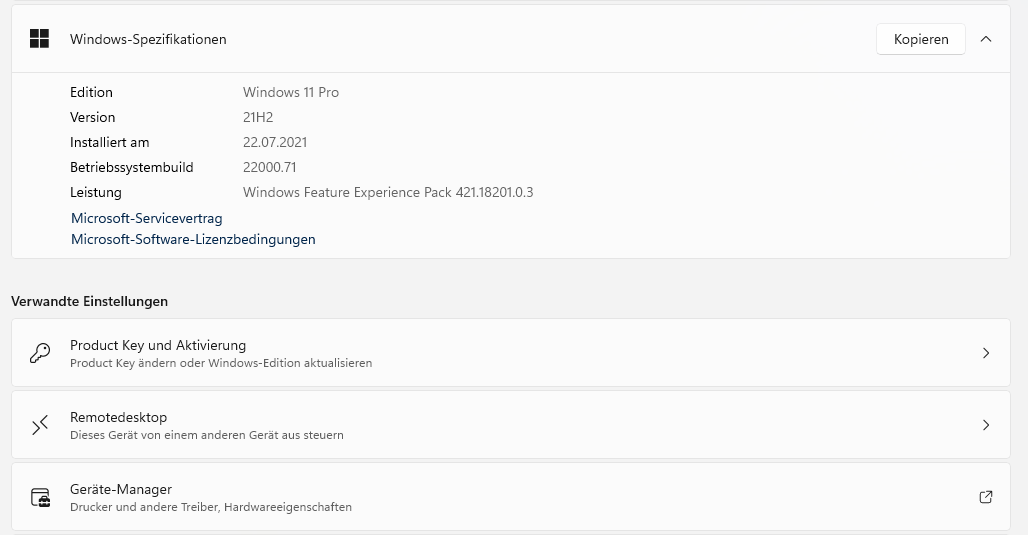Click the key icon for Product Key
Screen dimensions: 1028x535
40,353
